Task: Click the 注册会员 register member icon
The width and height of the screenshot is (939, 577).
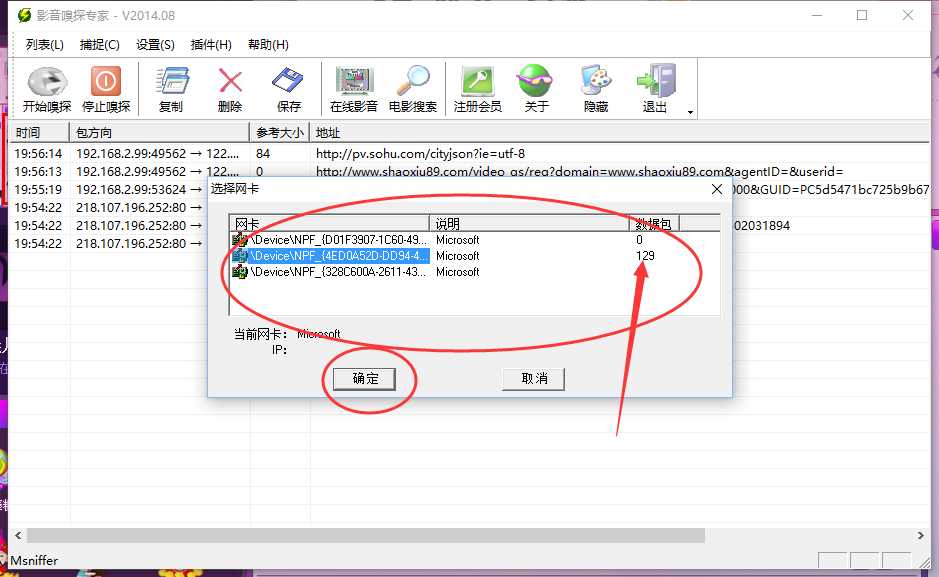Action: click(x=477, y=82)
